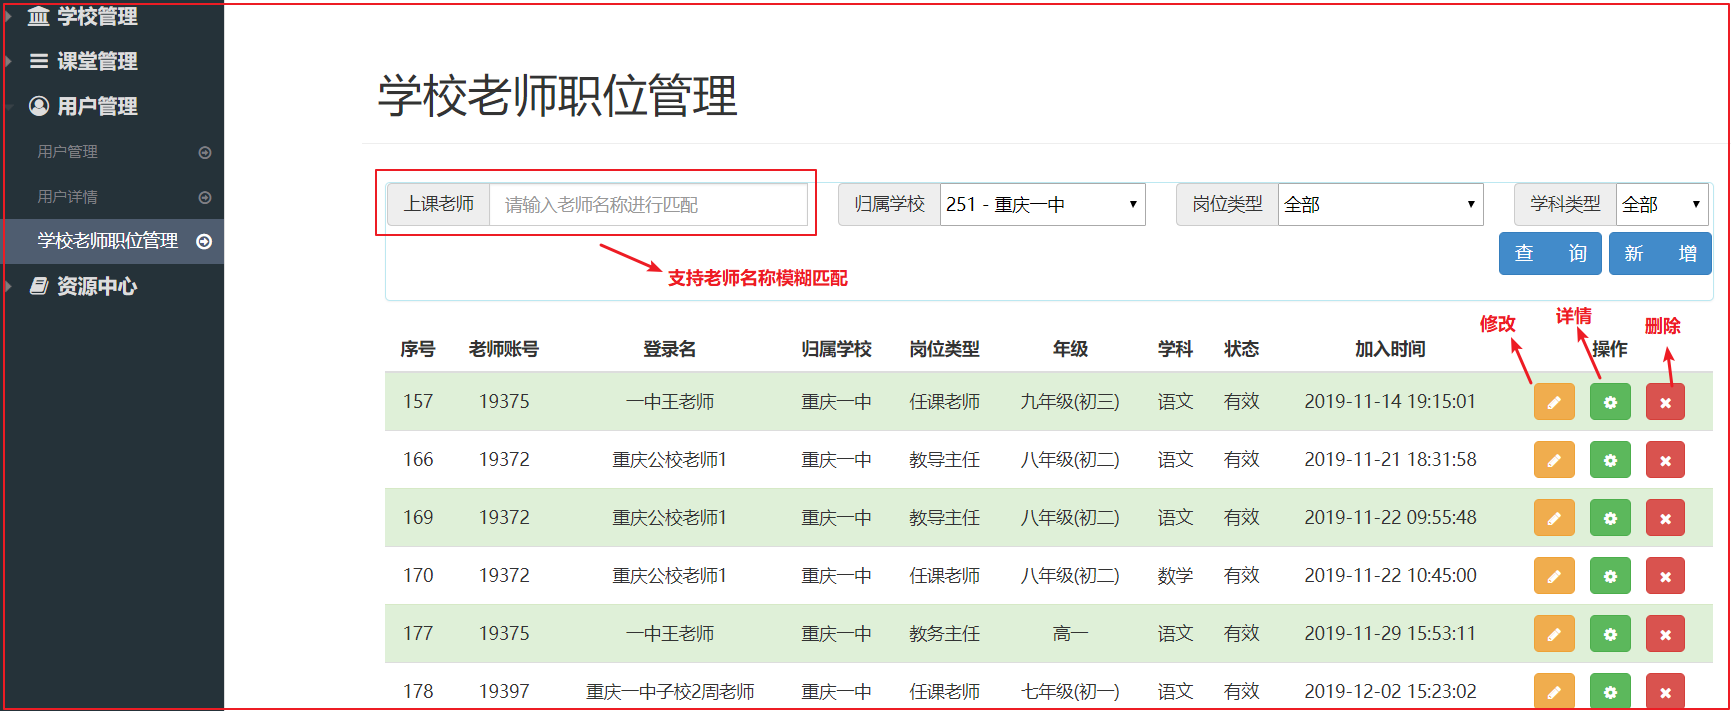This screenshot has width=1731, height=711.
Task: Click the 新增 add button
Action: [x=1660, y=253]
